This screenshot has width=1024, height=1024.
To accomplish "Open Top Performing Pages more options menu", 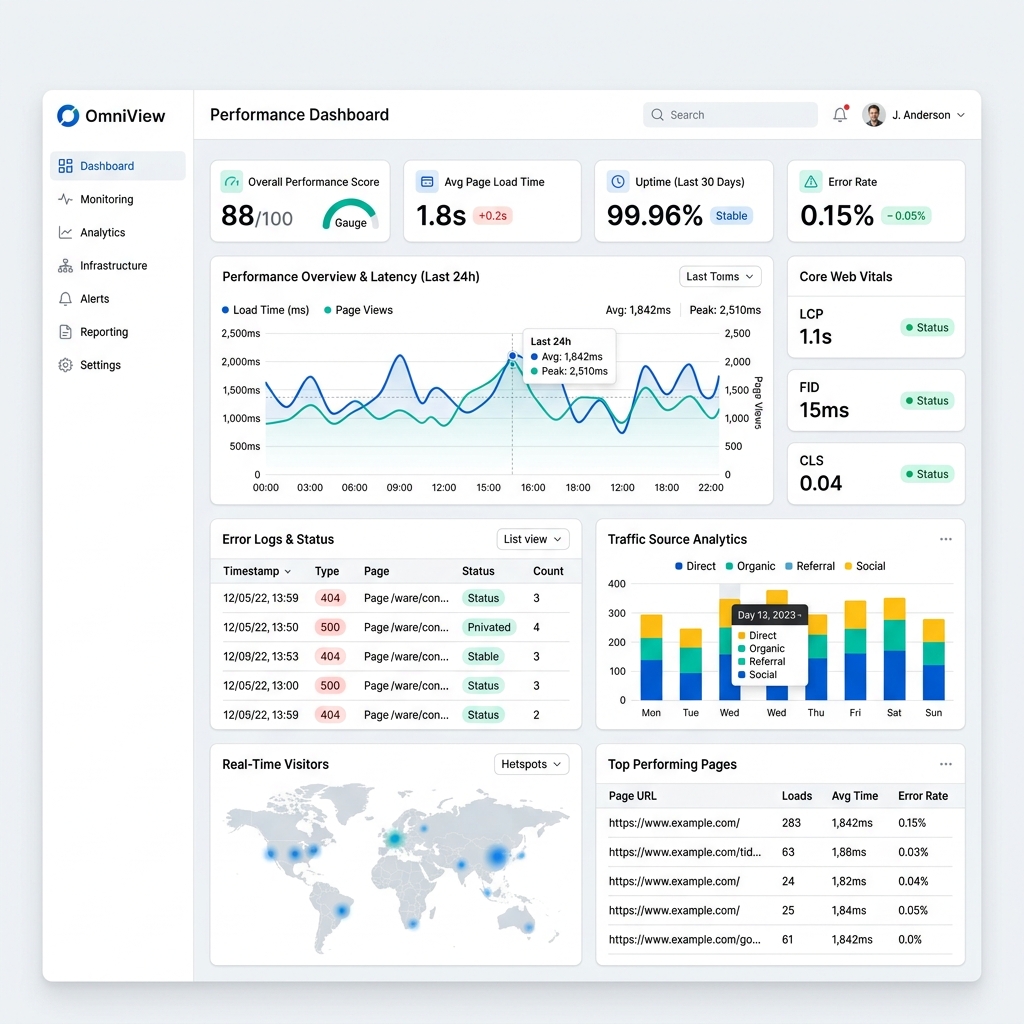I will 946,764.
